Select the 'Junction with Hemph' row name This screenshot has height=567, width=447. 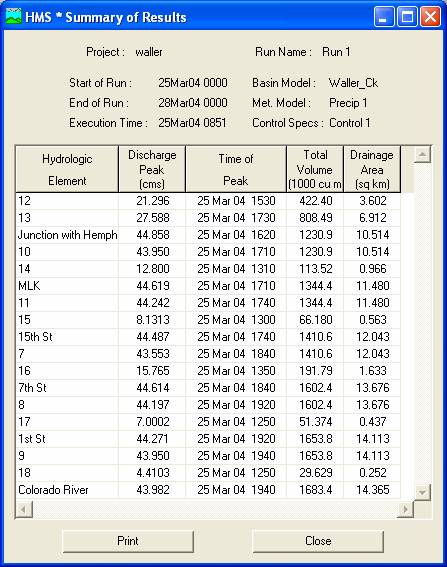tap(67, 235)
